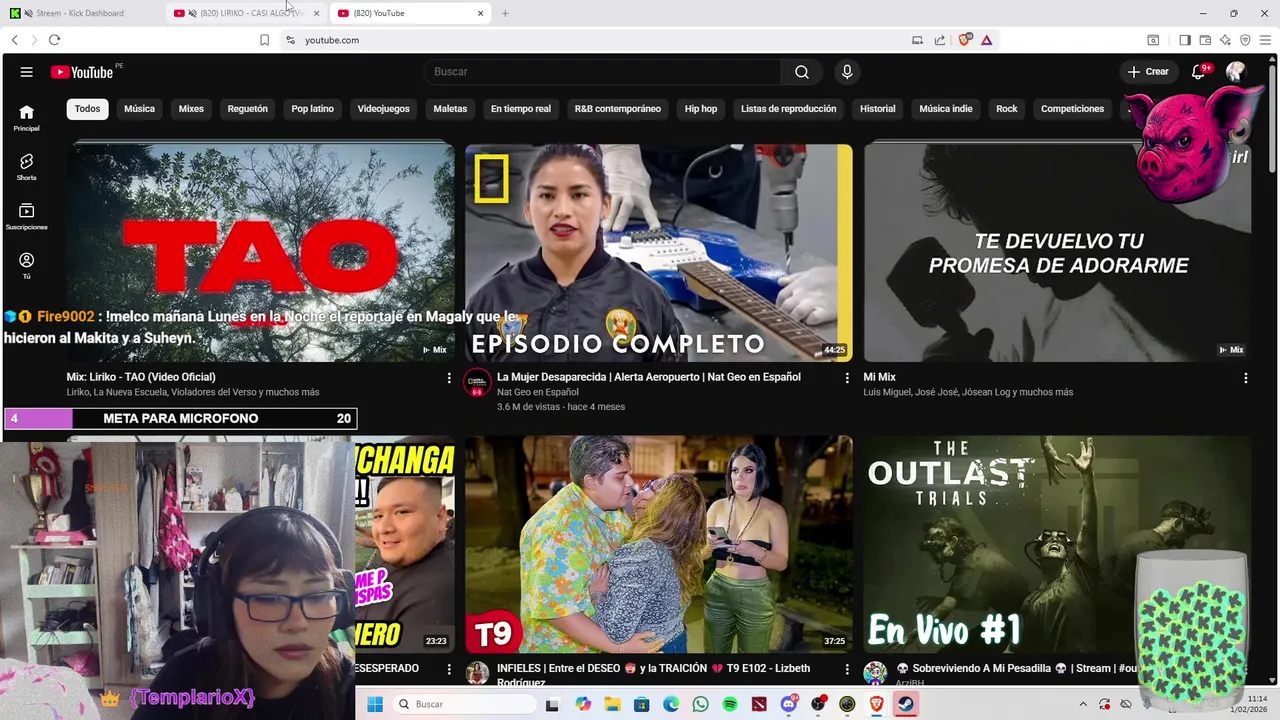Close the (820) YouTube tab

[x=480, y=13]
